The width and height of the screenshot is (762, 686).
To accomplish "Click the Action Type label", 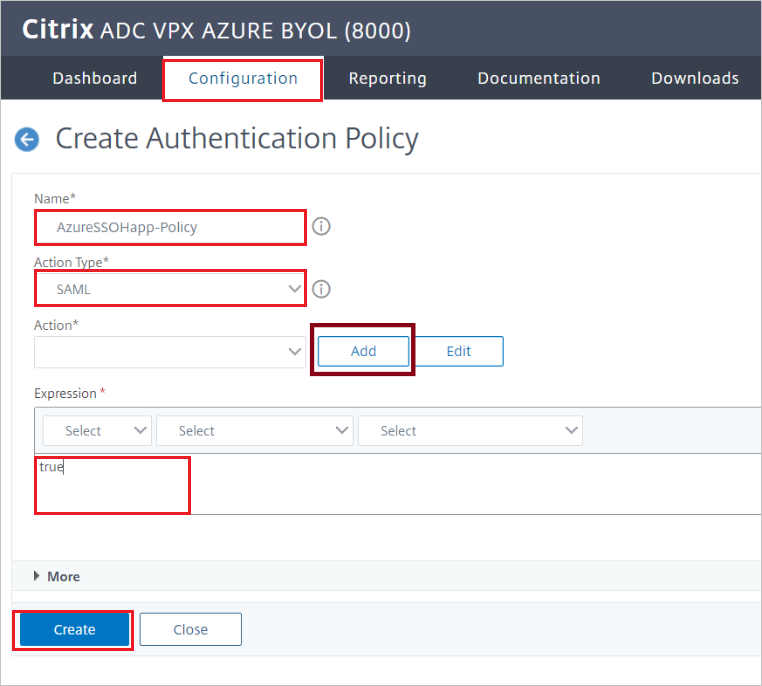I will 71,262.
